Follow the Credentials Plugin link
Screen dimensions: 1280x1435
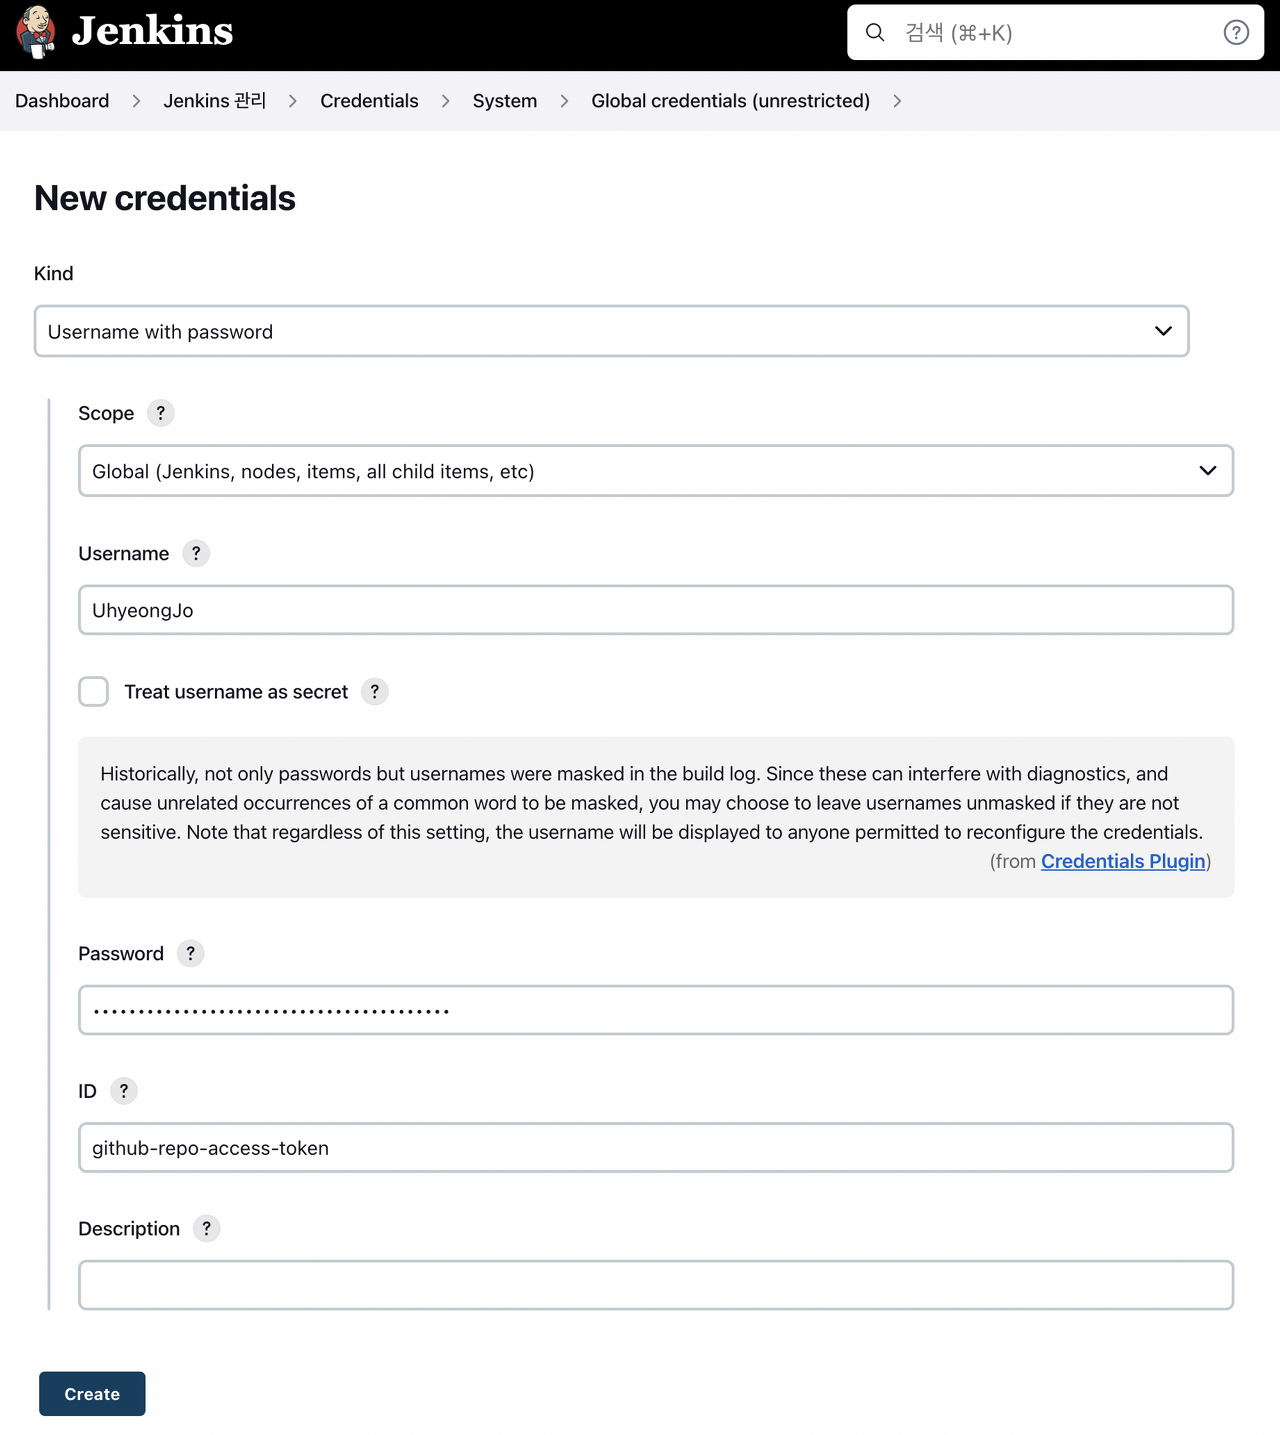(1123, 861)
